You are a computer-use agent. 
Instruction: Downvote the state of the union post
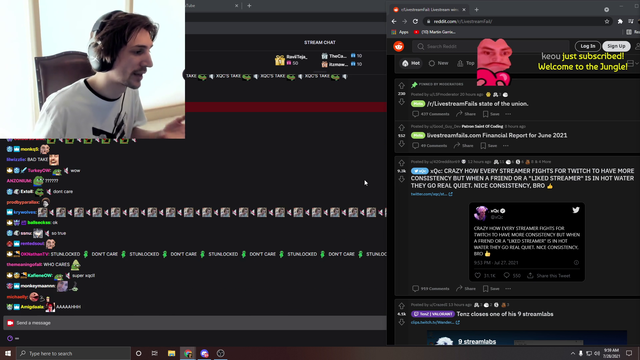[402, 102]
